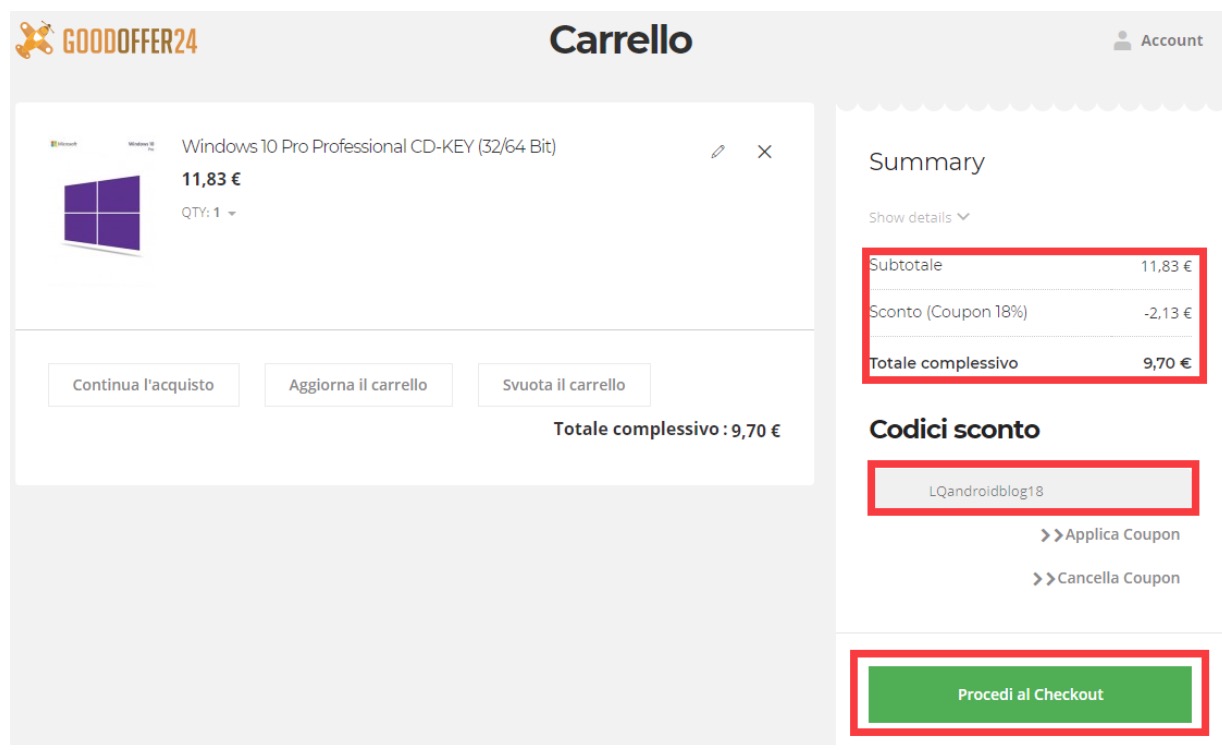Open the Windows 10 Pro Professional CD-KEY title

click(x=369, y=147)
